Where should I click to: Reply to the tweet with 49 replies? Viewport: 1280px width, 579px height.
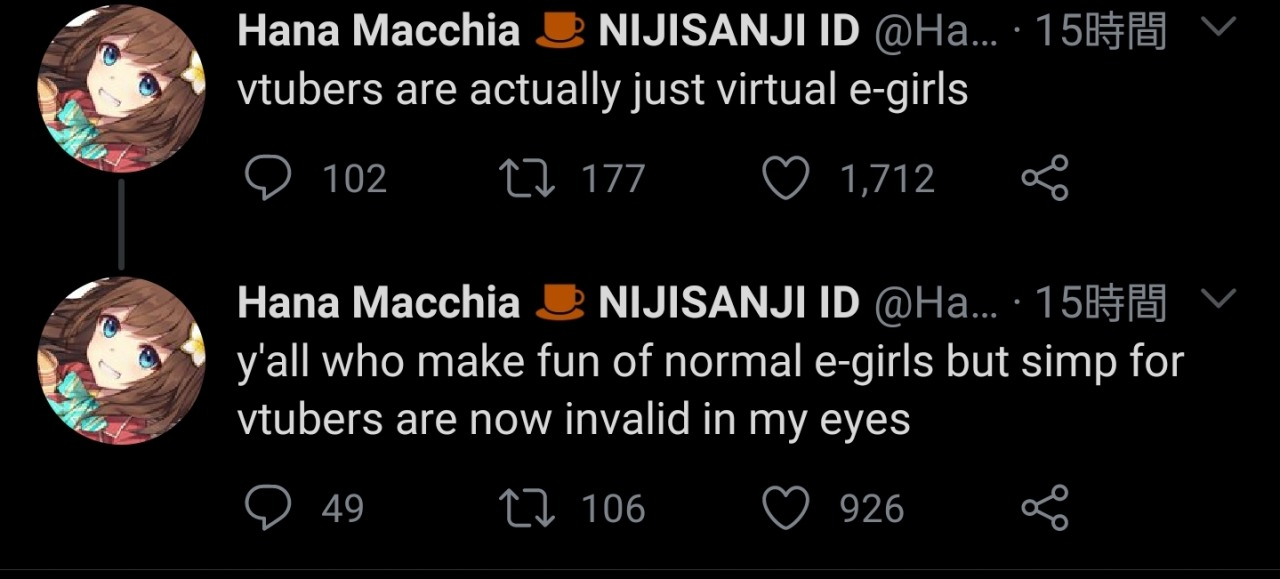pyautogui.click(x=267, y=509)
